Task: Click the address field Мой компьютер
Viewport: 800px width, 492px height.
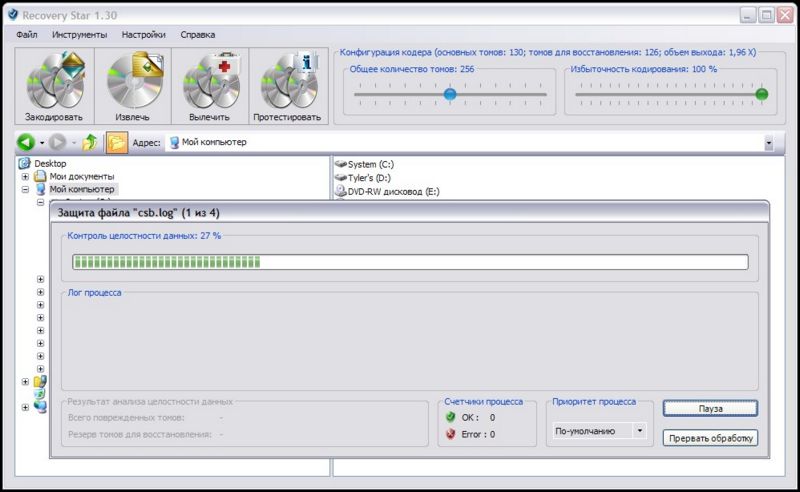Action: point(464,142)
